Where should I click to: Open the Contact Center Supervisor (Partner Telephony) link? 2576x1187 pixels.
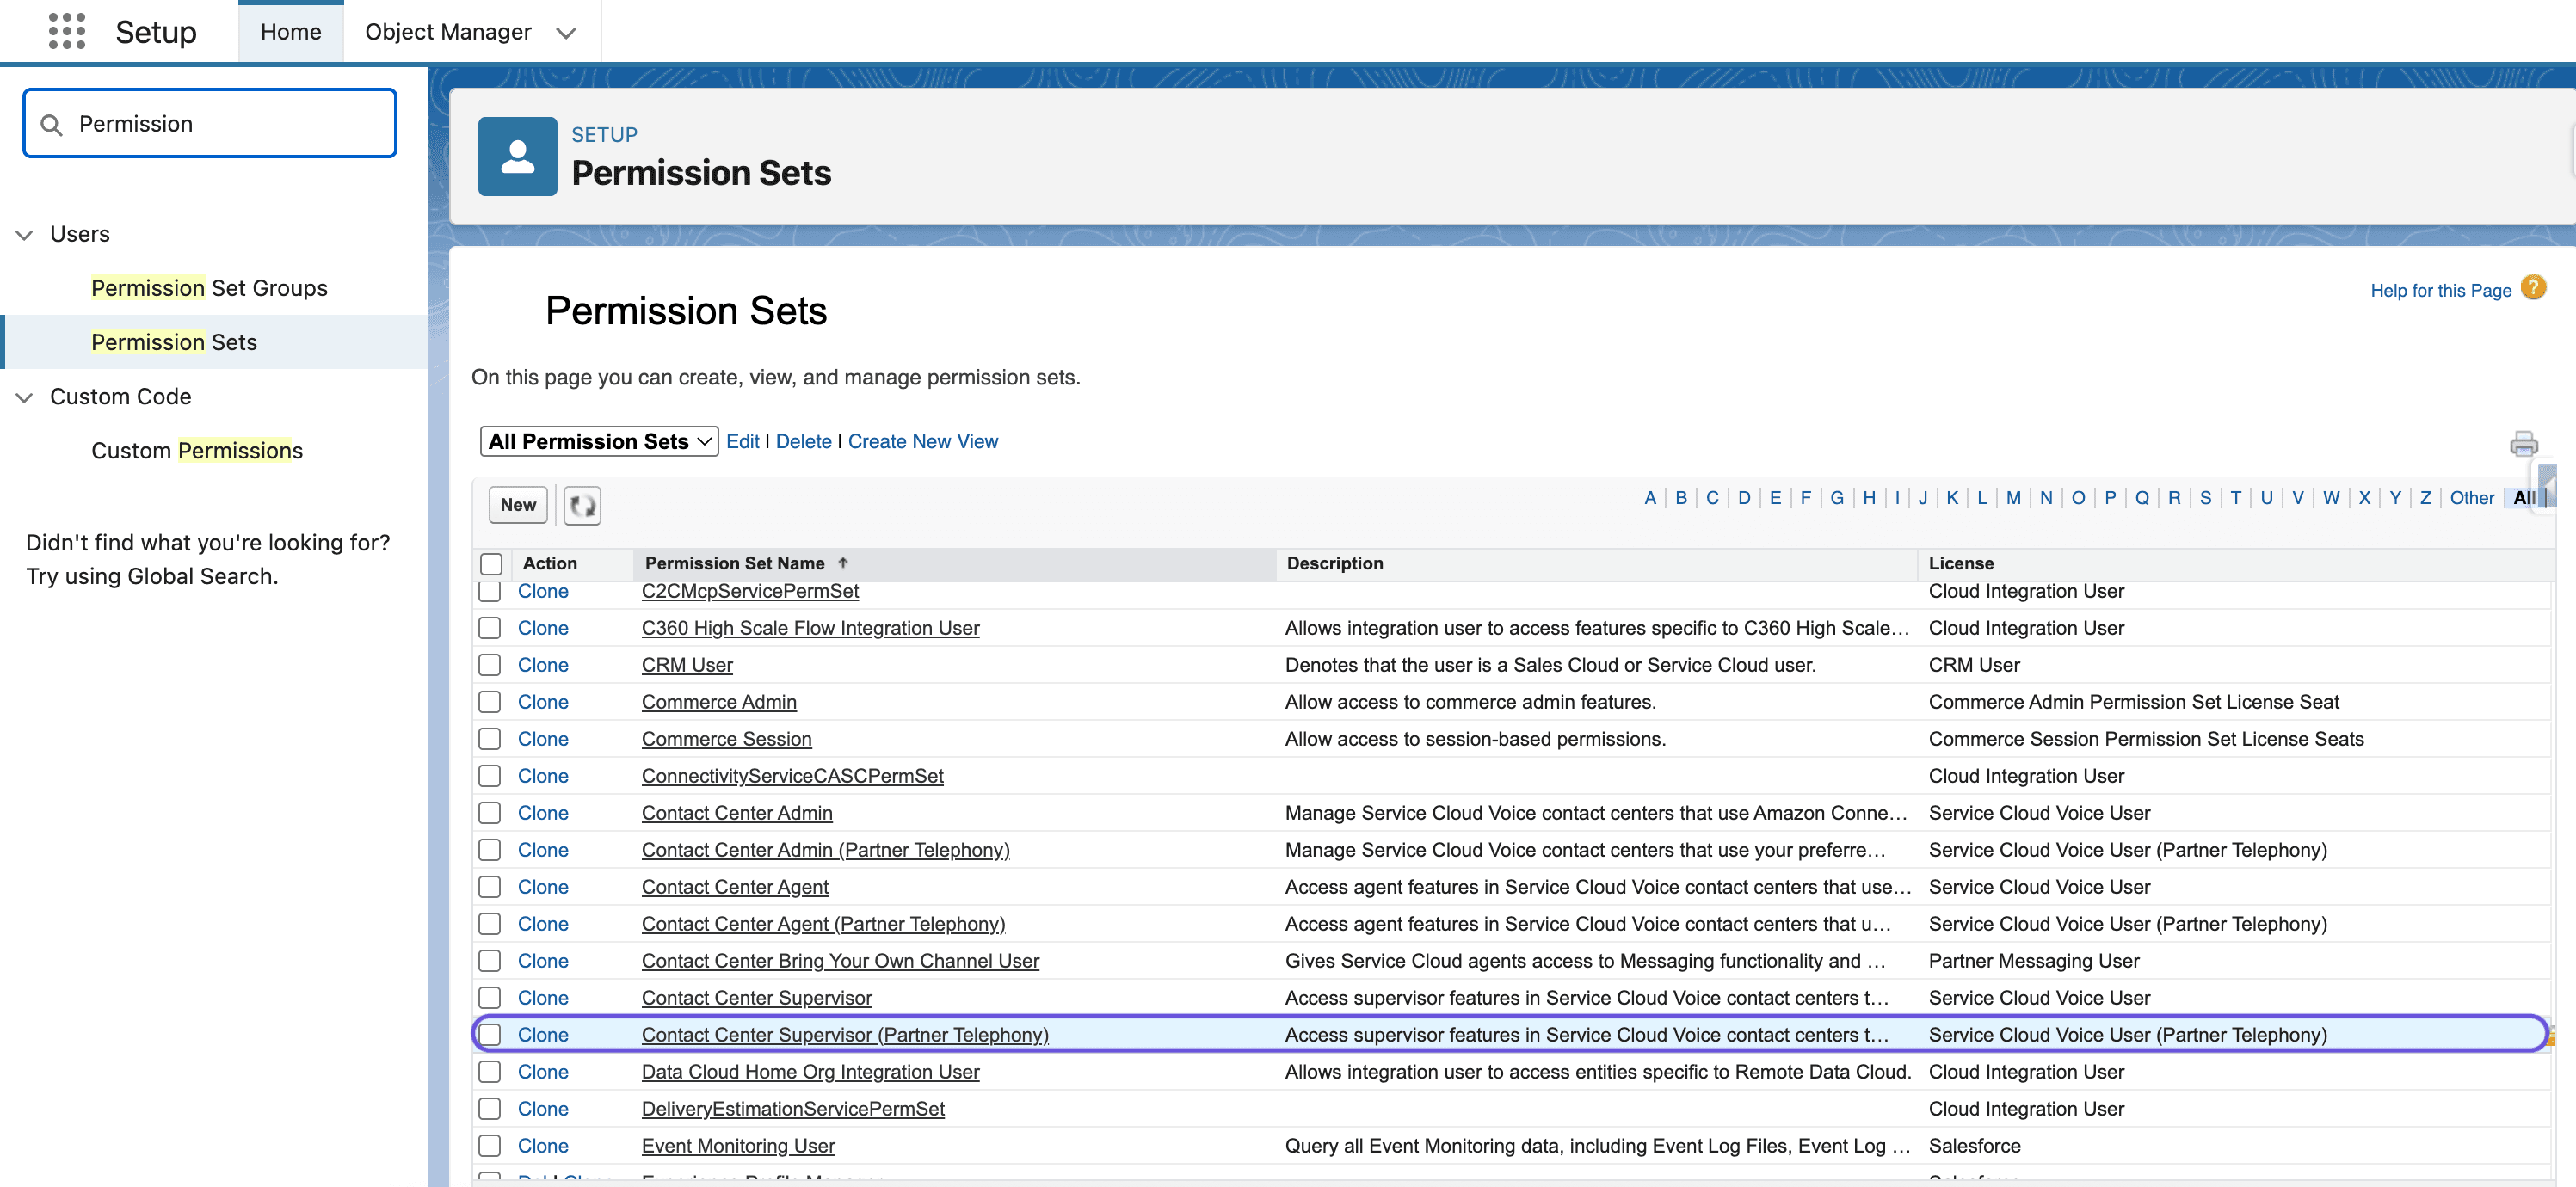pyautogui.click(x=845, y=1034)
